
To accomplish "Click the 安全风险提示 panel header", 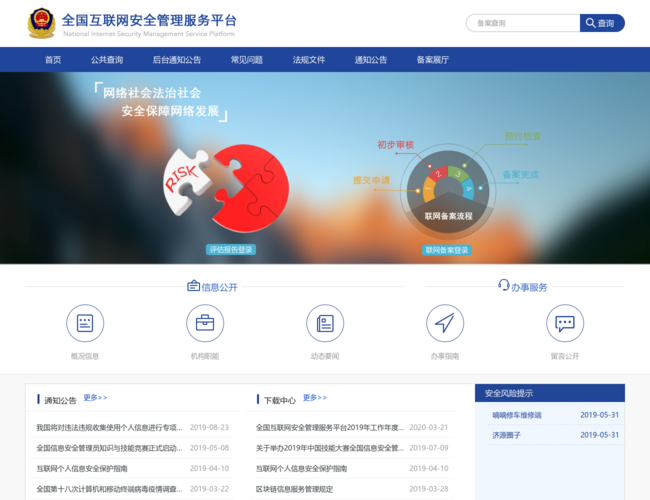I will (550, 393).
